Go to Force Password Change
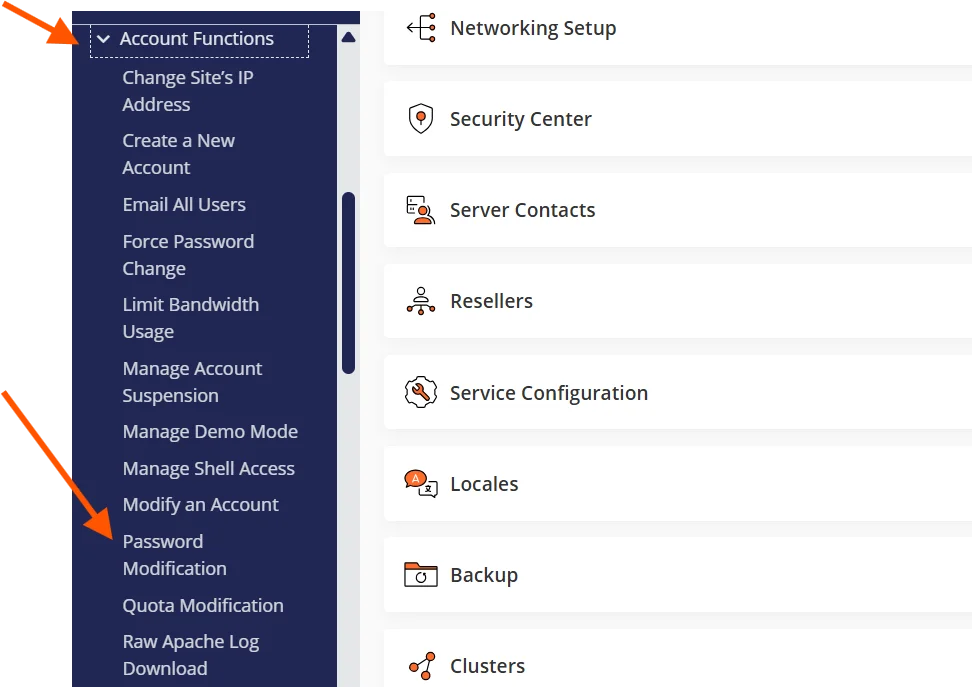972x687 pixels. (x=188, y=255)
